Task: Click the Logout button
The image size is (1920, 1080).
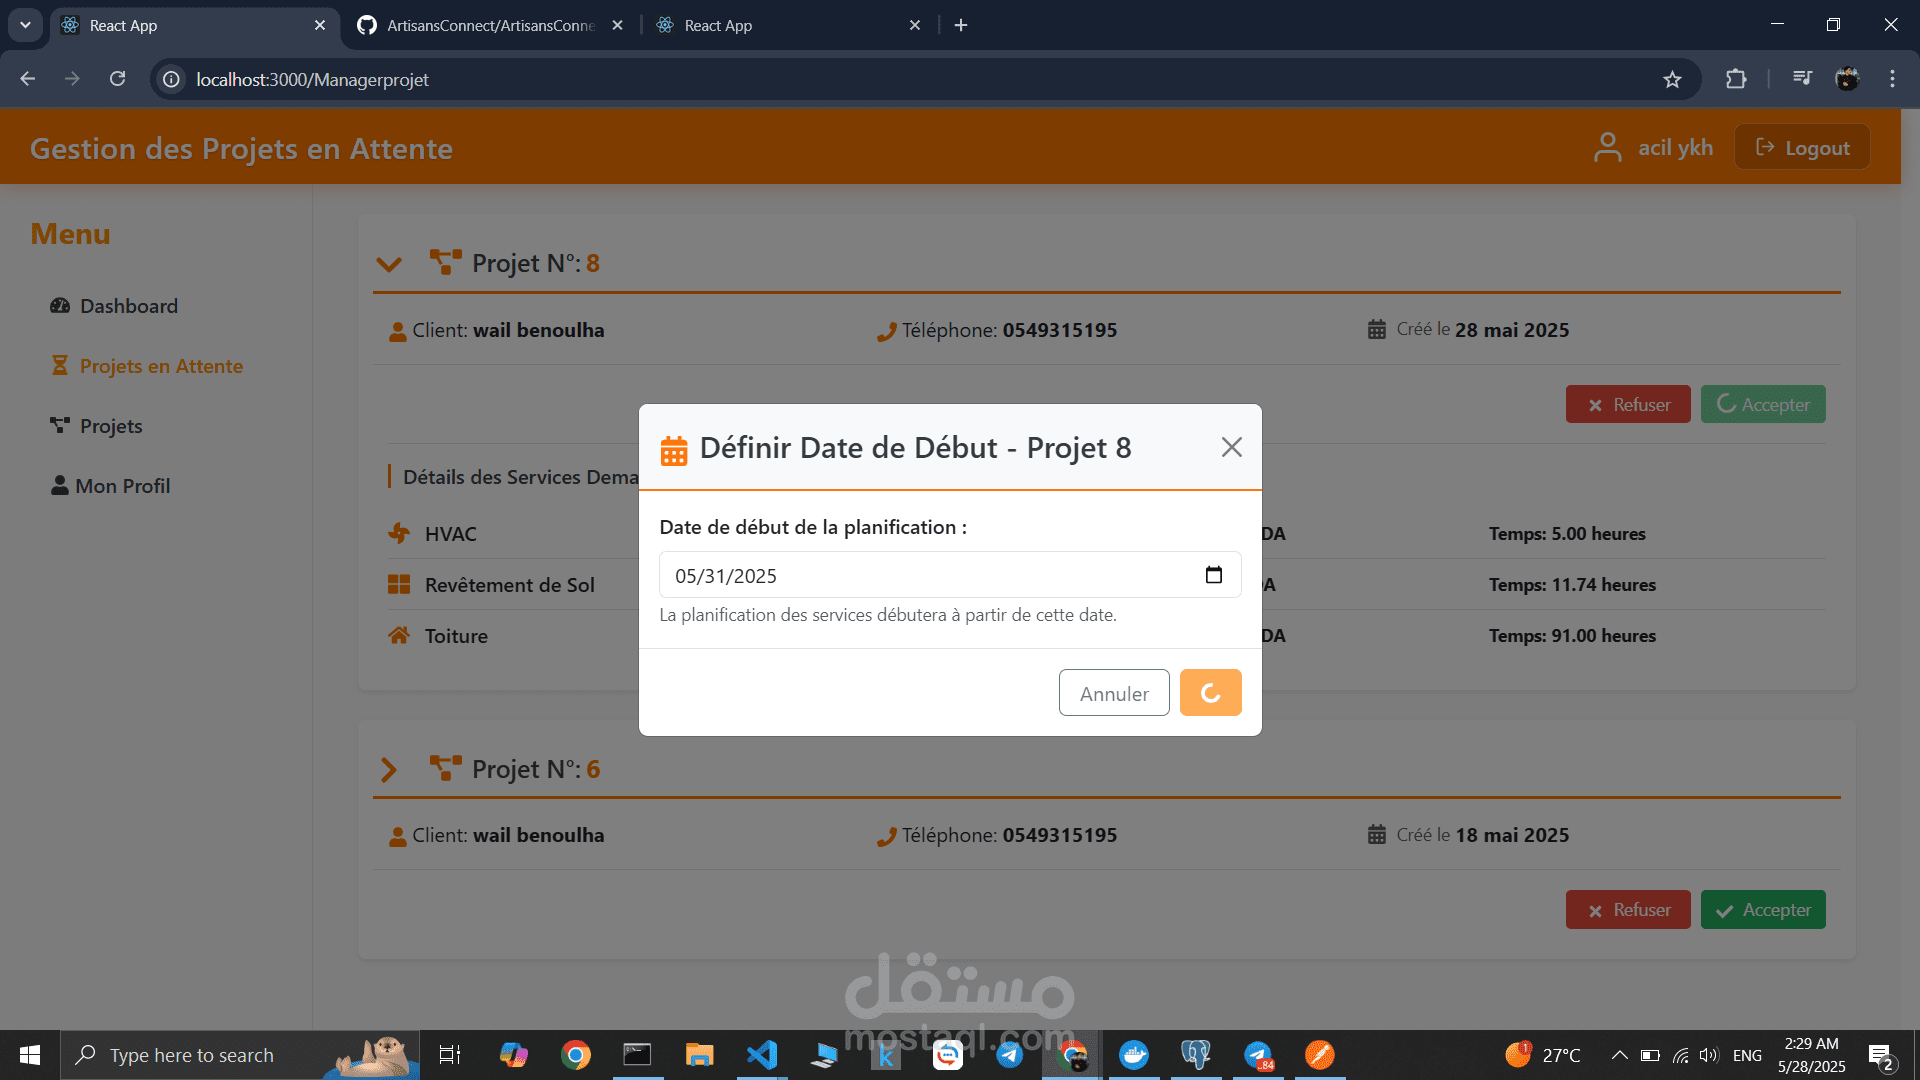Action: pyautogui.click(x=1802, y=148)
